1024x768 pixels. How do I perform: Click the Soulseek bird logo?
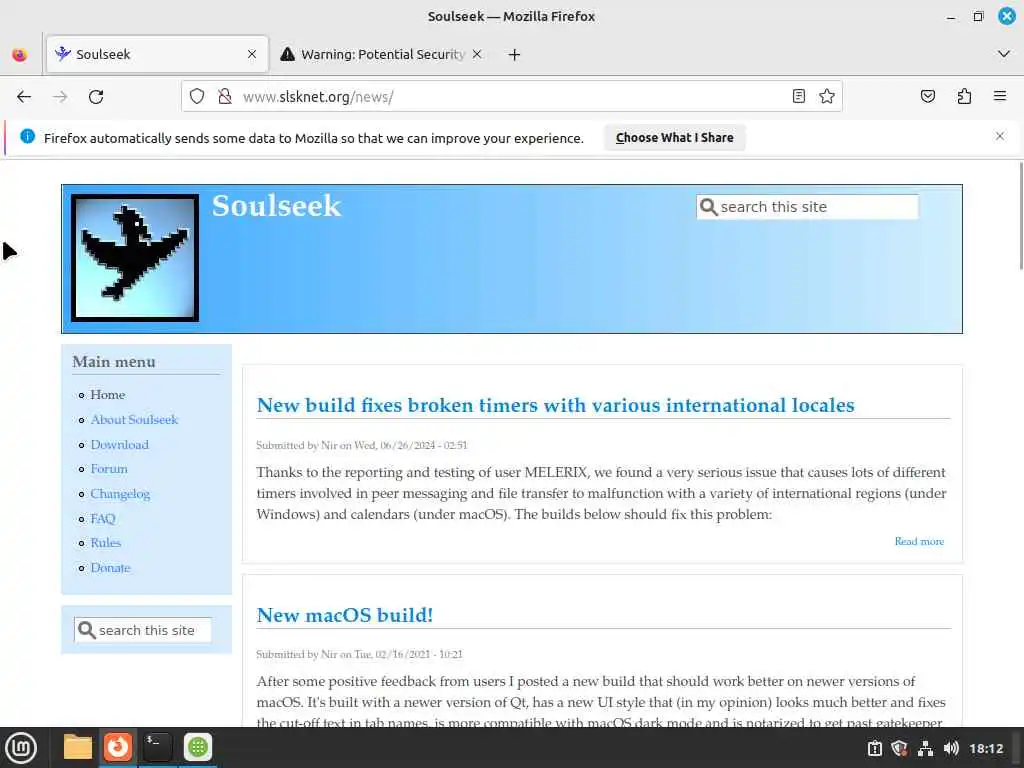click(135, 257)
